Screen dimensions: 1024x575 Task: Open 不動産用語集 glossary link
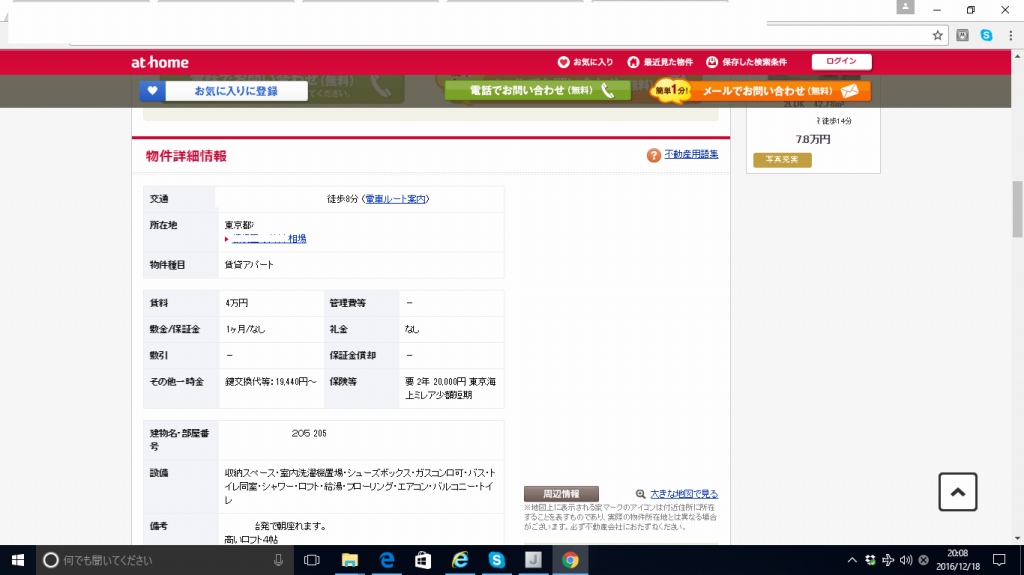click(x=691, y=154)
